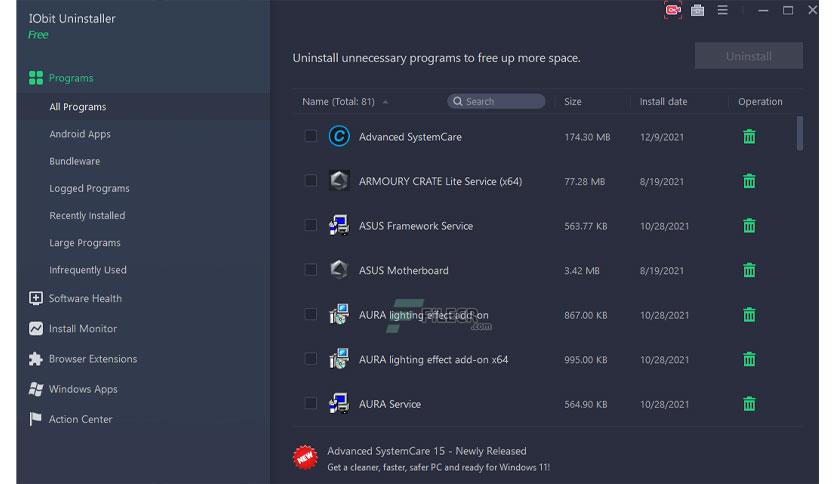The width and height of the screenshot is (836, 484).
Task: Click the 995.00 KB size value
Action: tap(585, 360)
